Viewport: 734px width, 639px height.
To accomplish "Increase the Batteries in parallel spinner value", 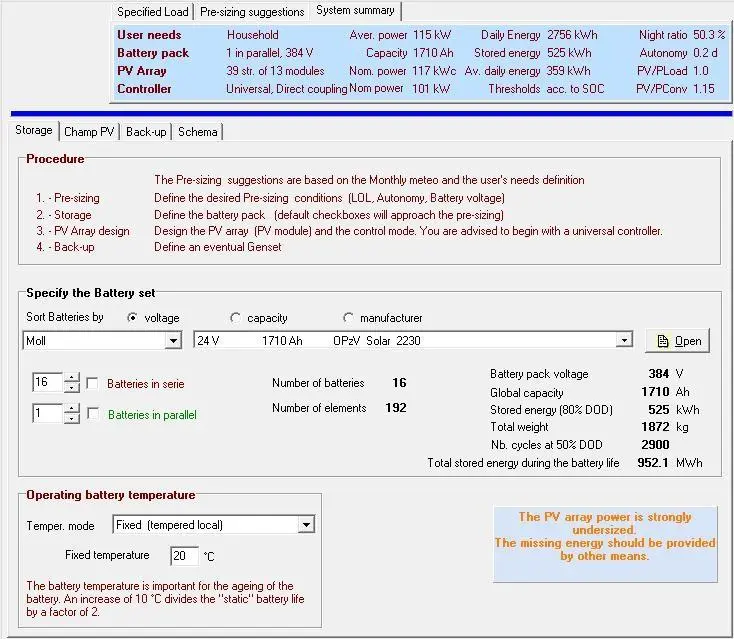I will click(x=71, y=408).
